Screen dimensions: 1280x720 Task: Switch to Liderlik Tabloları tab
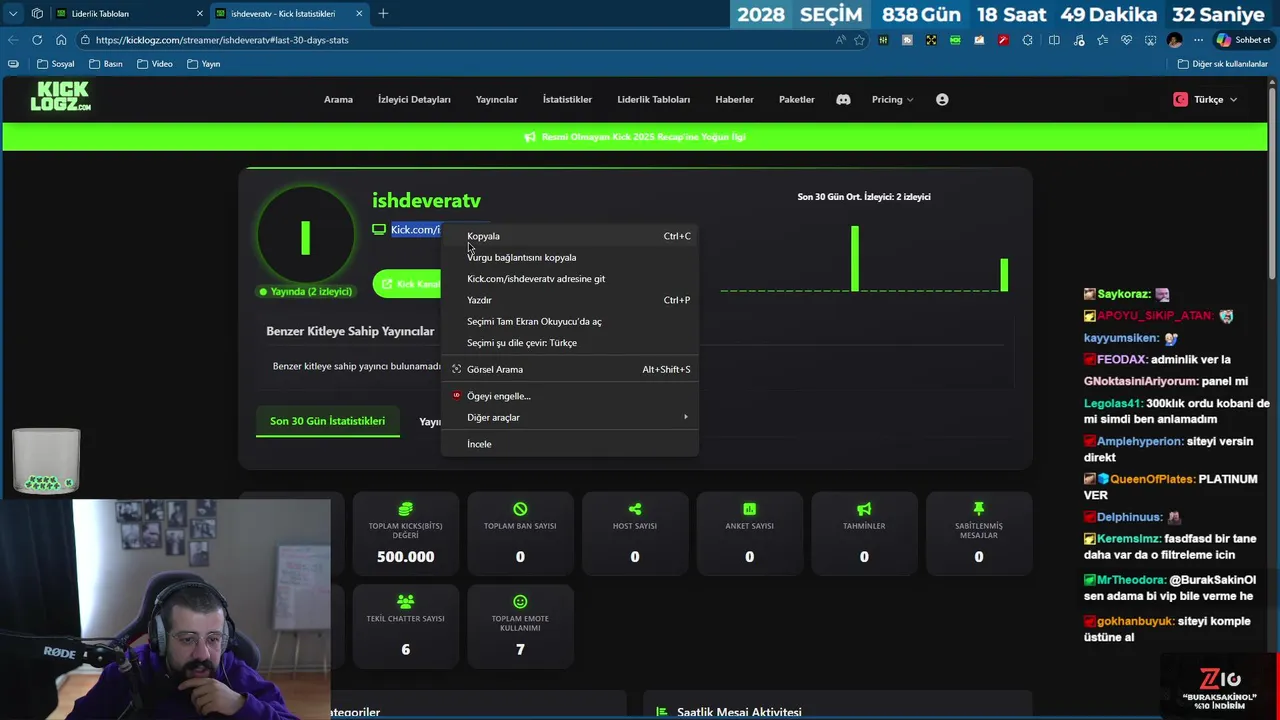click(130, 14)
